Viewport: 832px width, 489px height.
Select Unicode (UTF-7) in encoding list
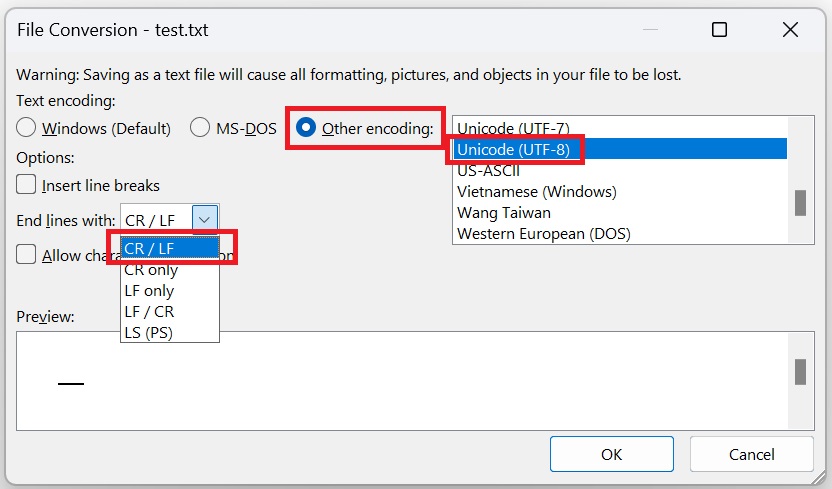[513, 128]
